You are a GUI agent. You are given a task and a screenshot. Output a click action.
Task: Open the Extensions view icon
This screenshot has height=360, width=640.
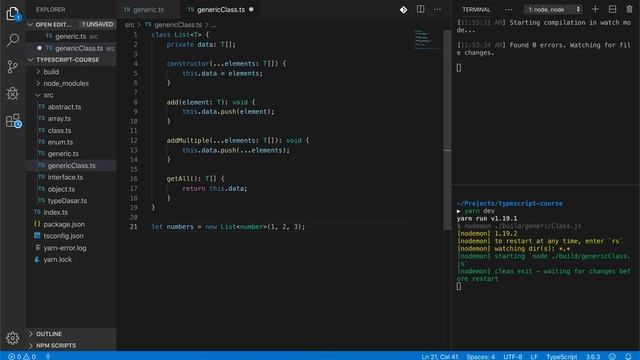coord(13,121)
